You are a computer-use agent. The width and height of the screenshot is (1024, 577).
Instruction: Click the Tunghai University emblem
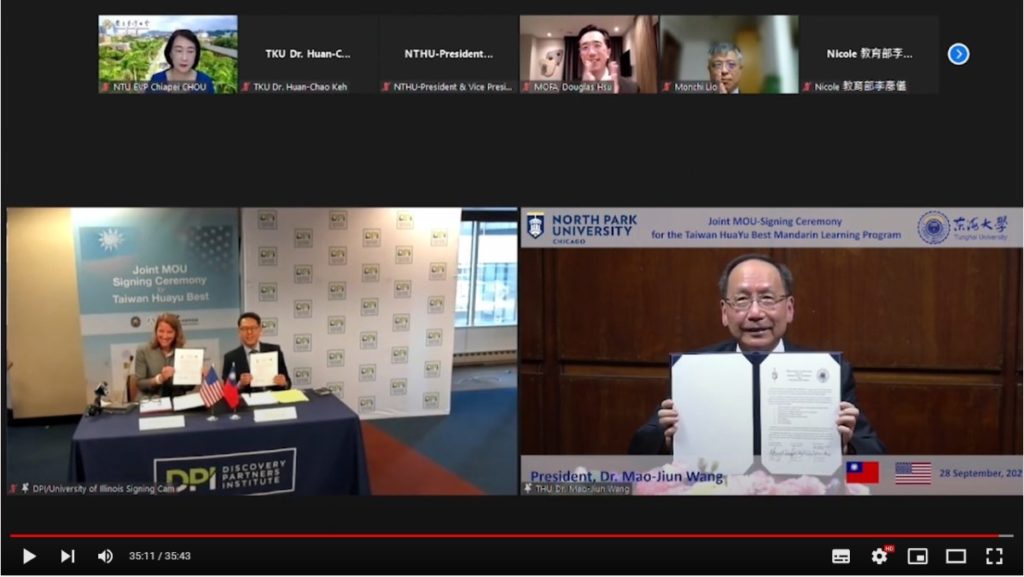(x=933, y=227)
